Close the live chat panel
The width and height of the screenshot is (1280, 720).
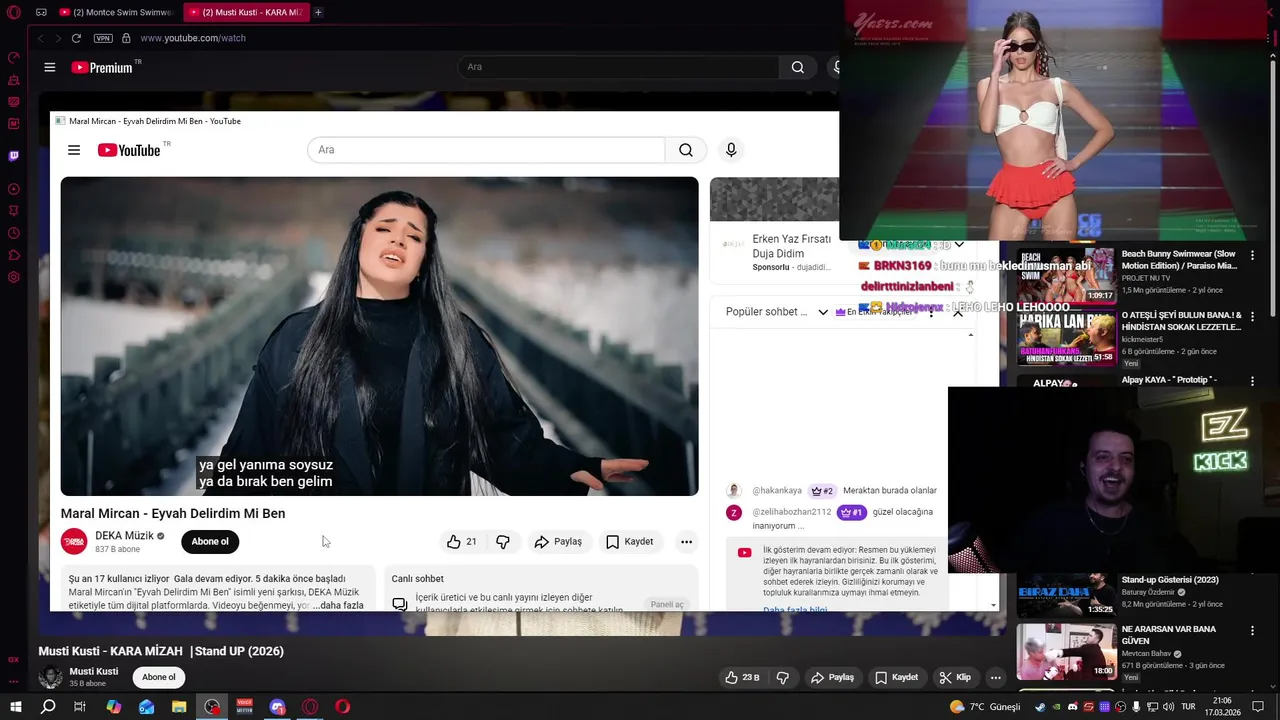(x=957, y=313)
